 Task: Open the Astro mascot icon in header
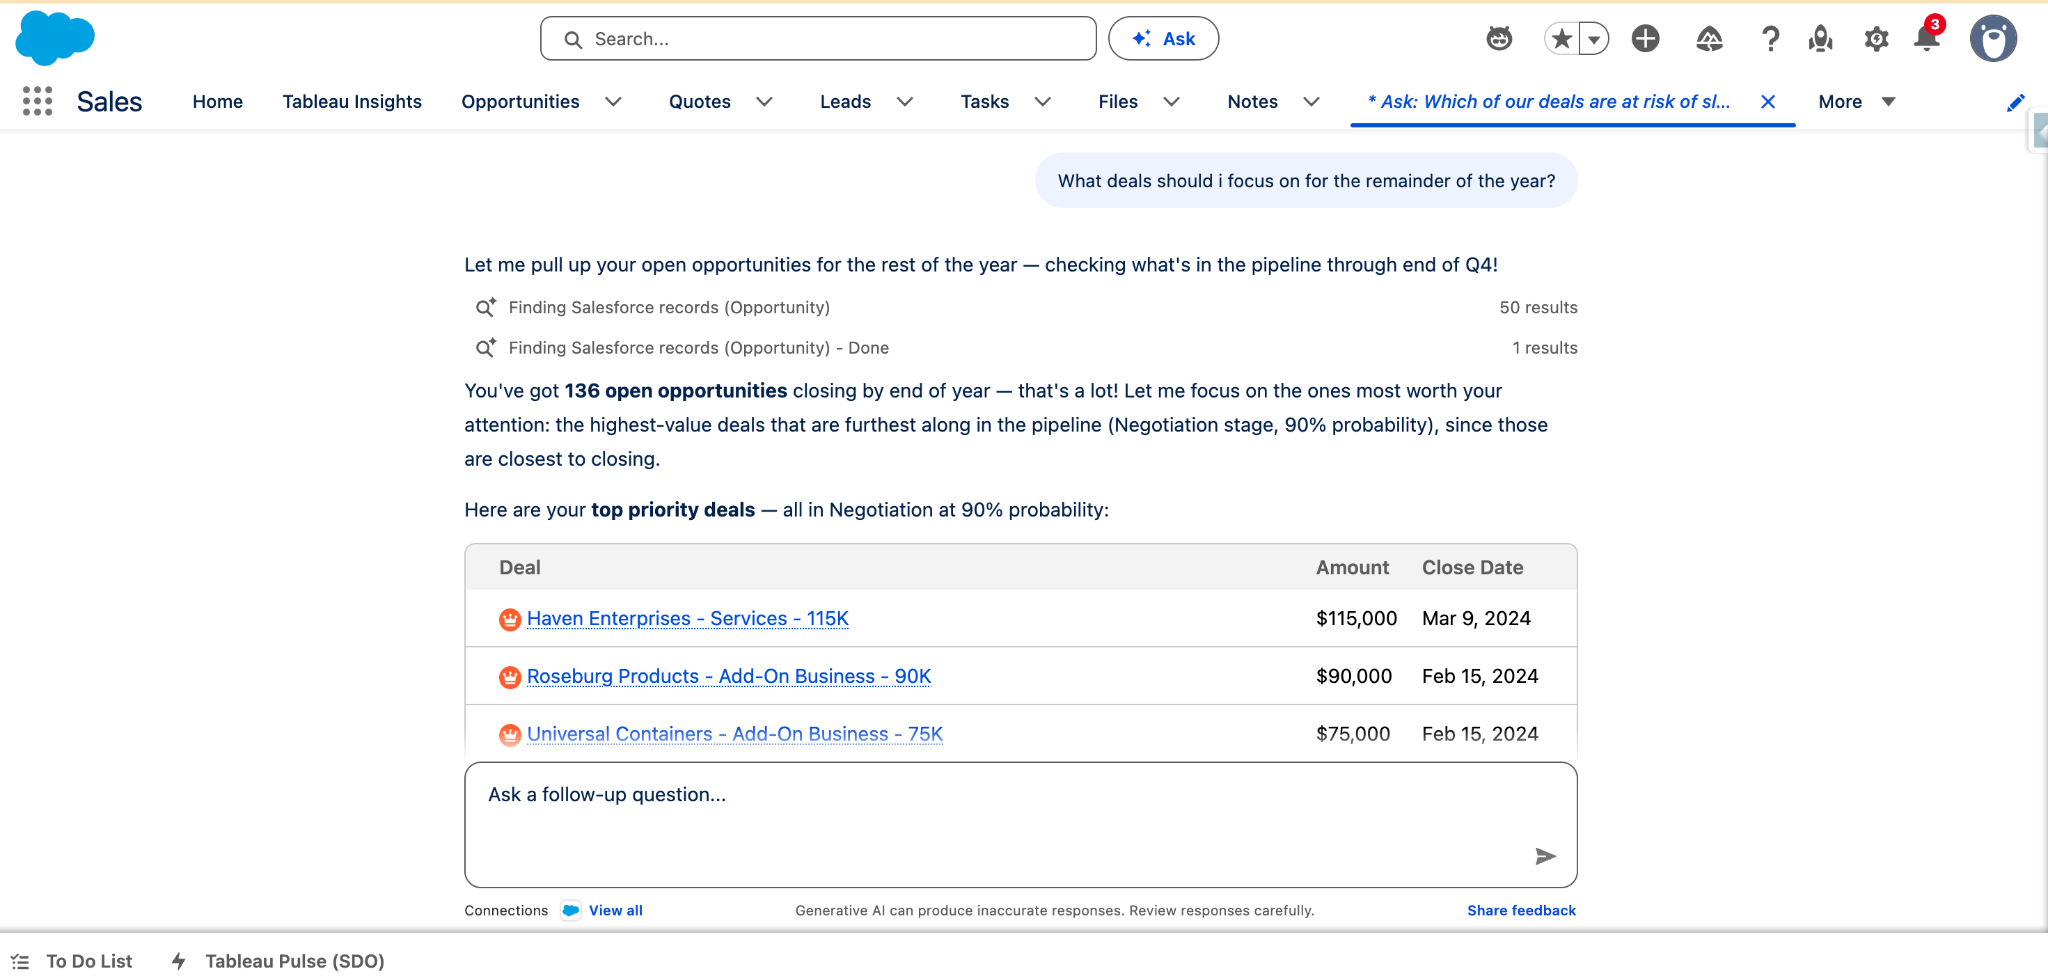(x=1499, y=39)
